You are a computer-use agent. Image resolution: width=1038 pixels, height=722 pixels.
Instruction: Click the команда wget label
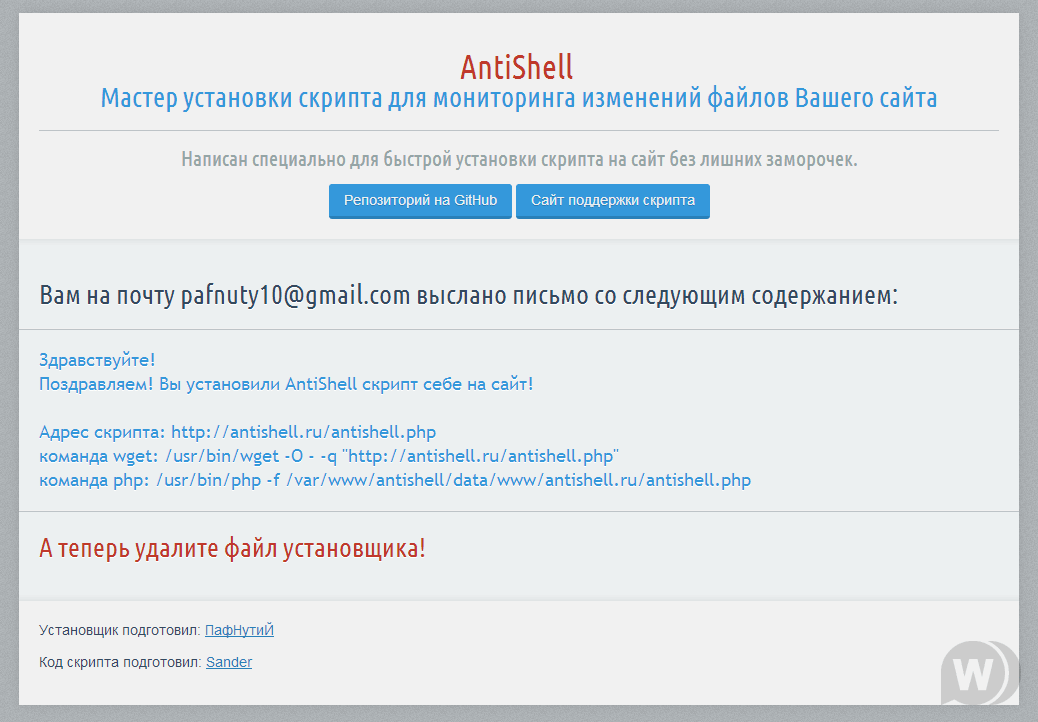click(98, 456)
